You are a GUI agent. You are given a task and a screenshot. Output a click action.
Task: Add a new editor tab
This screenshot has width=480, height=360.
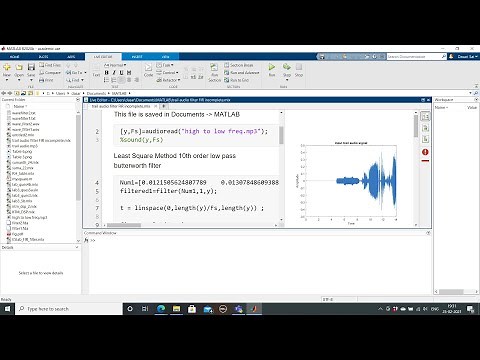pos(164,106)
